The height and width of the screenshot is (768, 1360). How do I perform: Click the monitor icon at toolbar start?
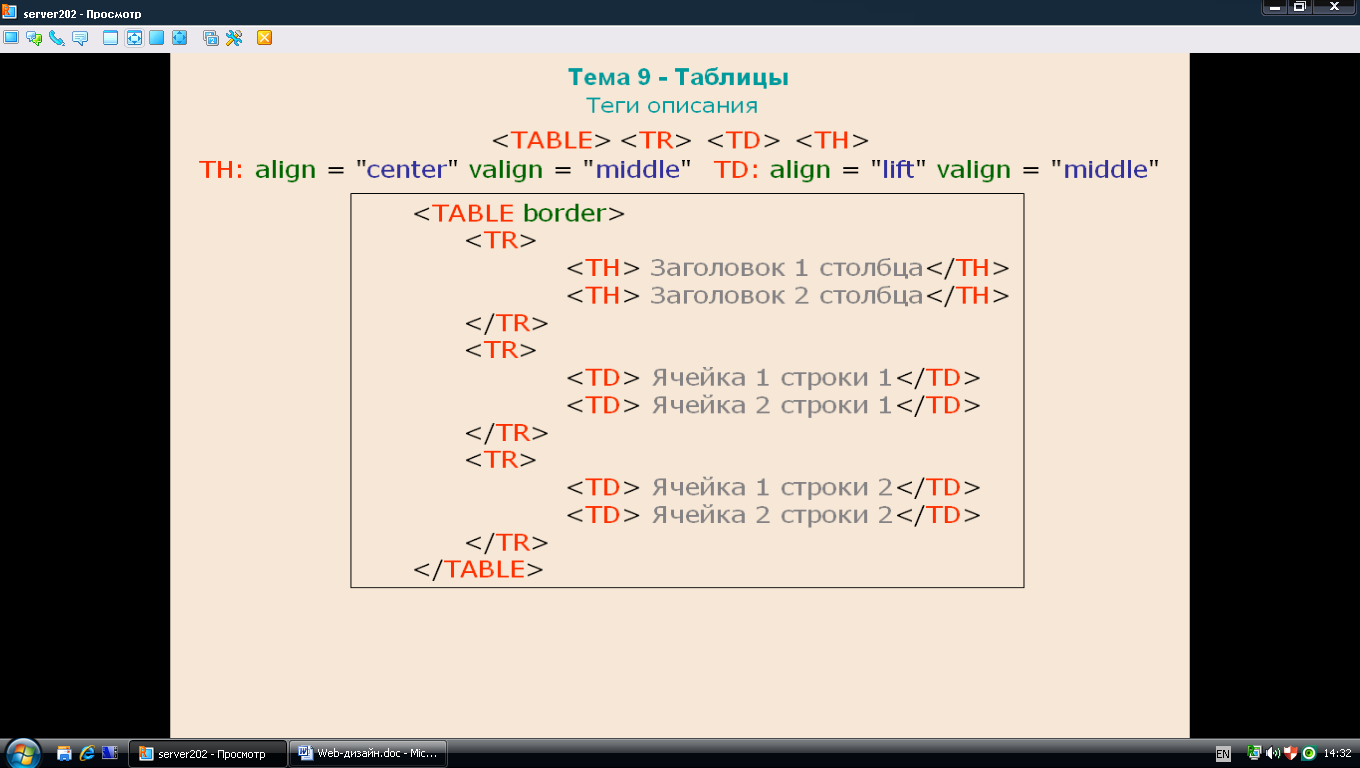pyautogui.click(x=11, y=38)
